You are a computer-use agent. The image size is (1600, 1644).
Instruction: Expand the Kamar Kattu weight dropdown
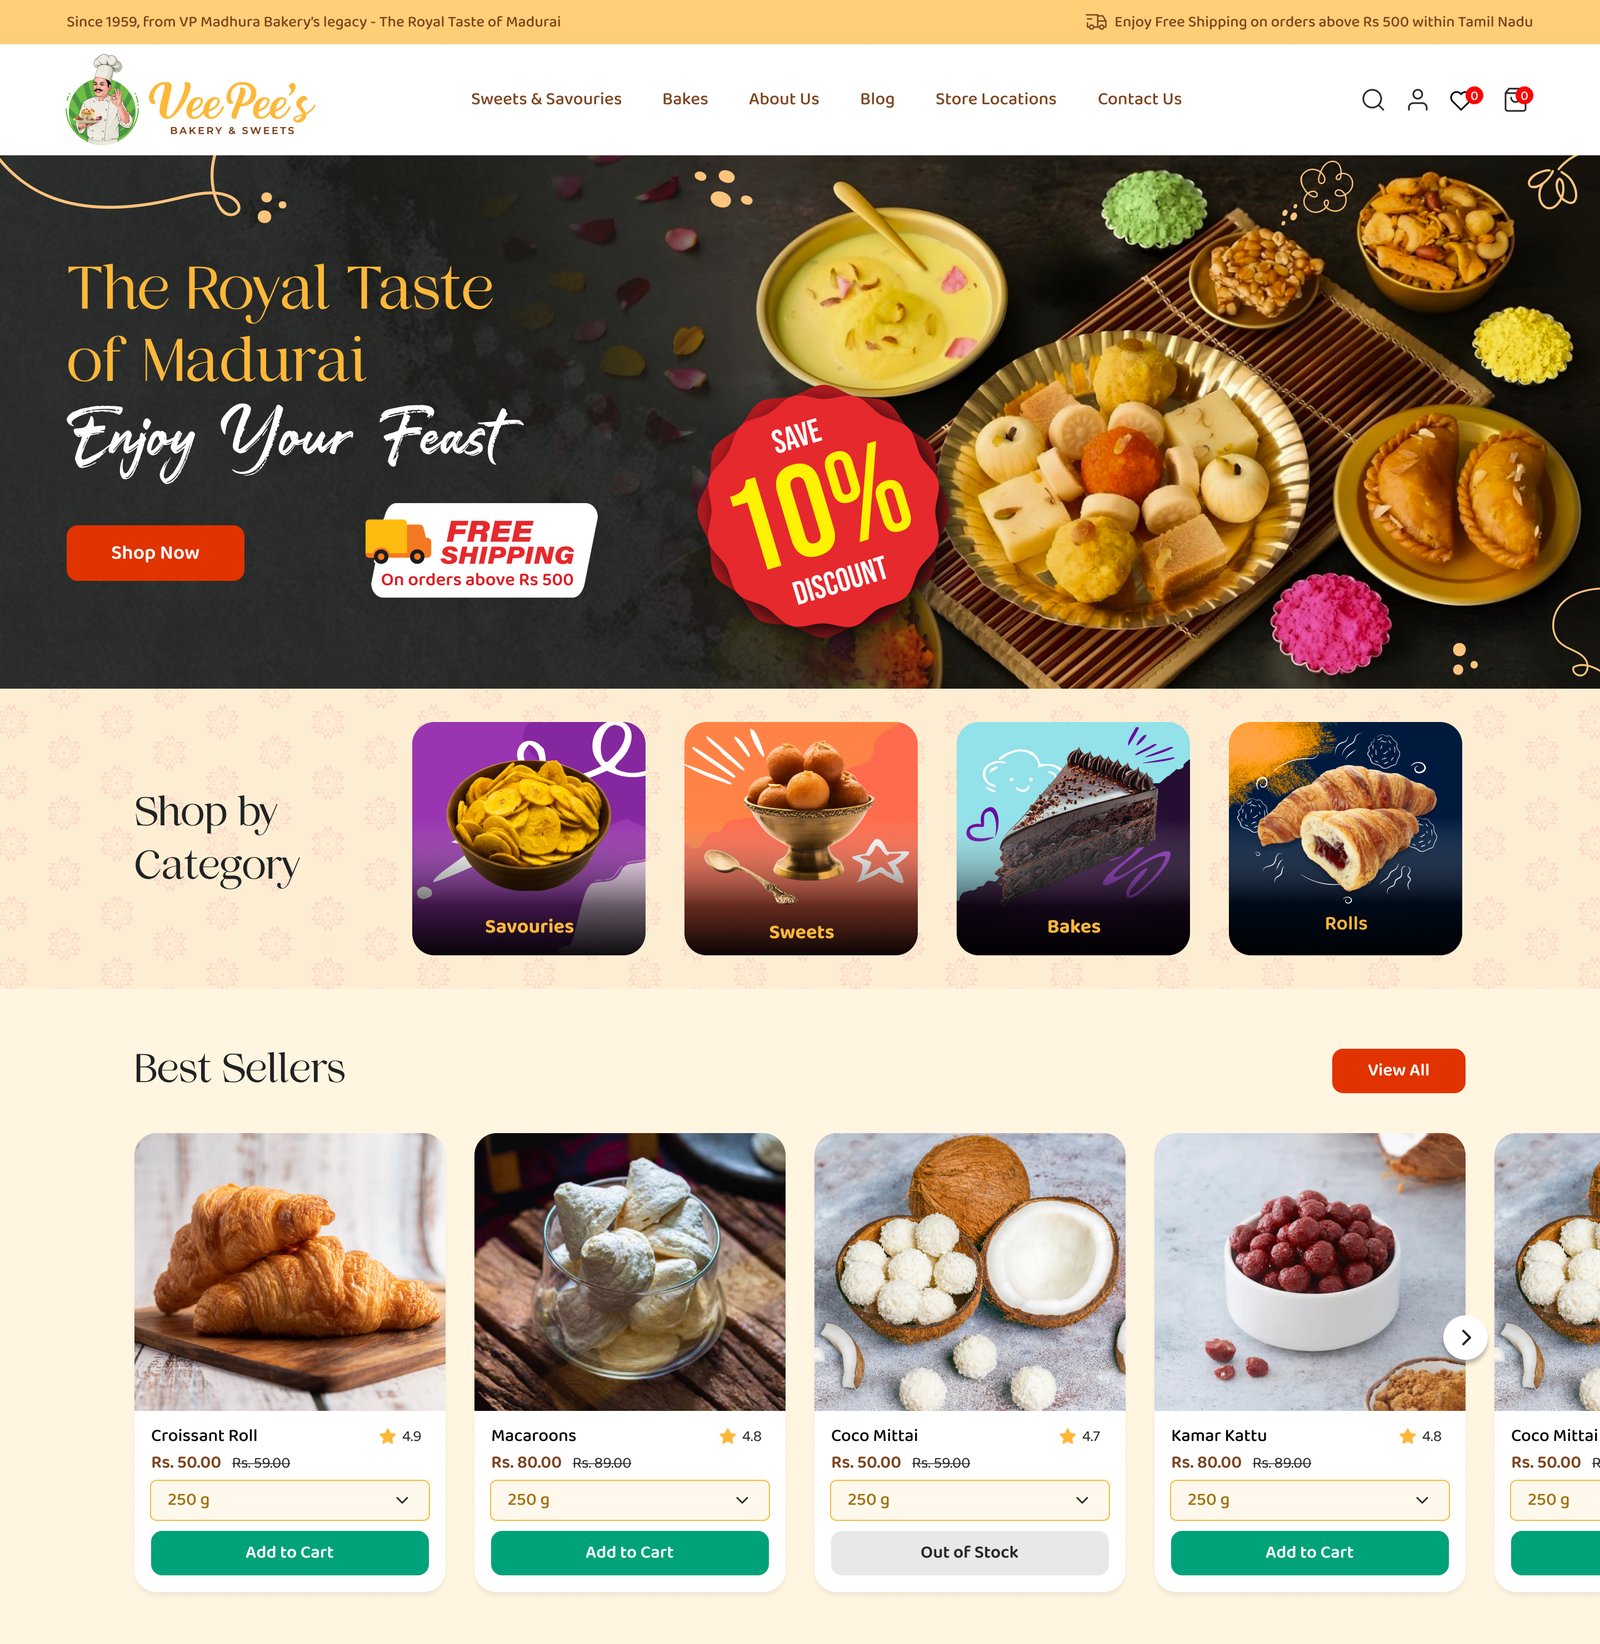click(x=1310, y=1500)
